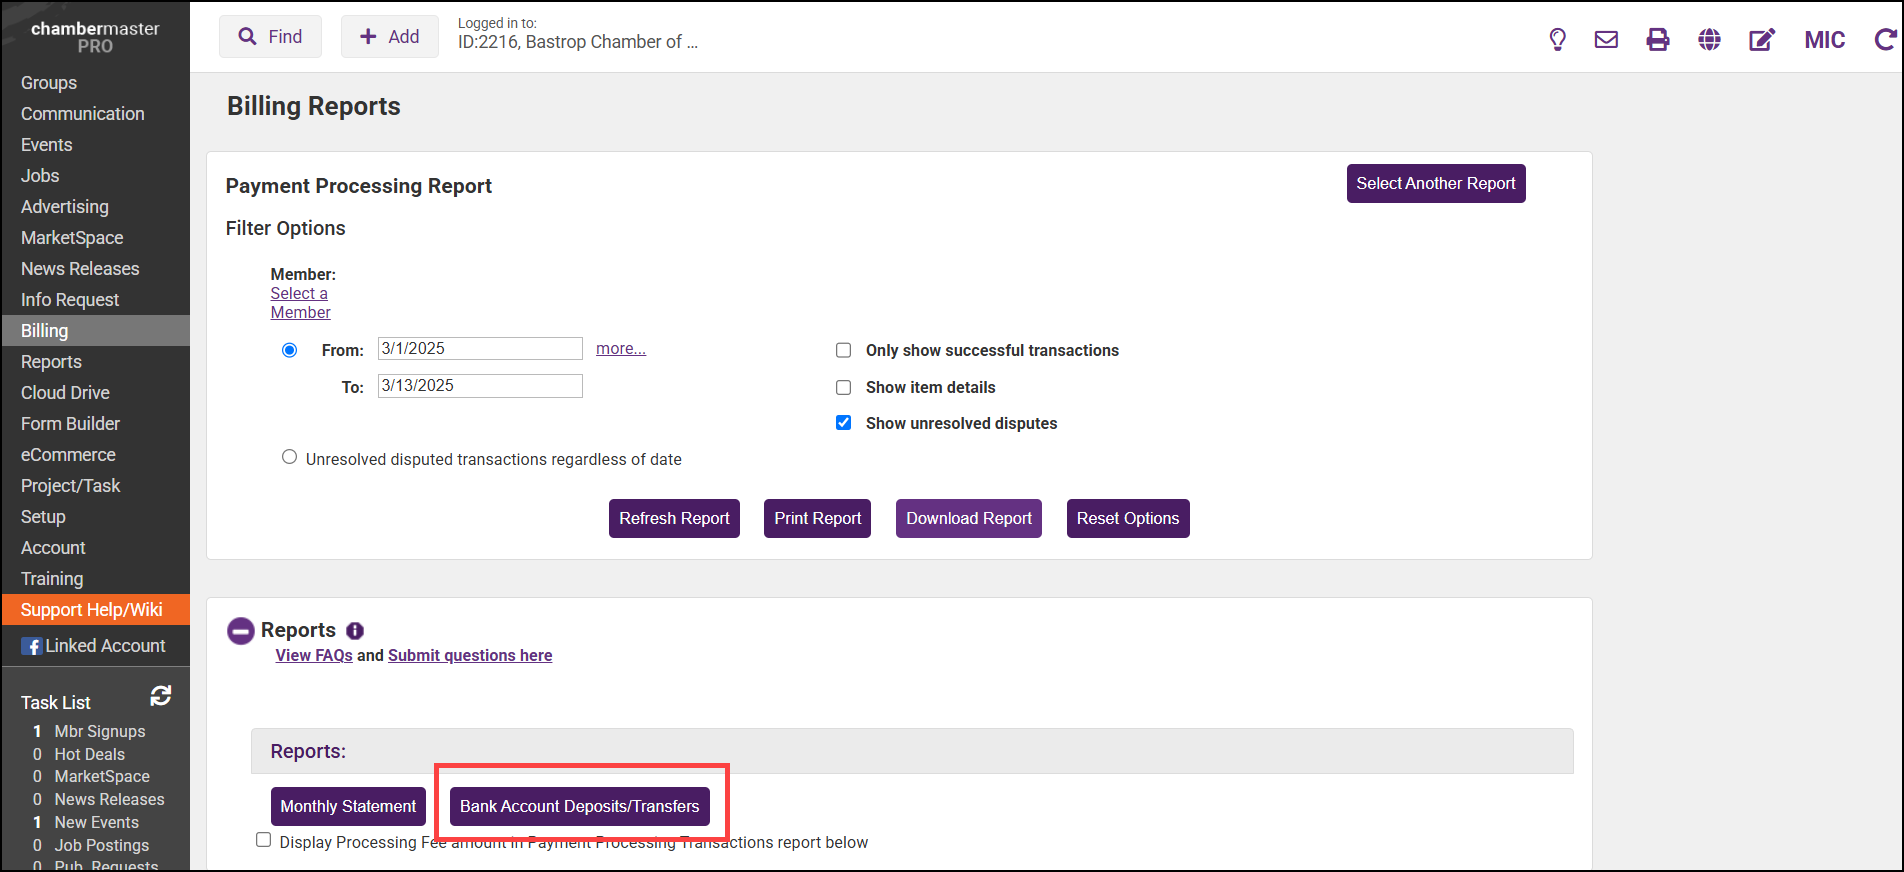Enable Only show successful transactions checkbox
The width and height of the screenshot is (1904, 872).
pyautogui.click(x=844, y=350)
